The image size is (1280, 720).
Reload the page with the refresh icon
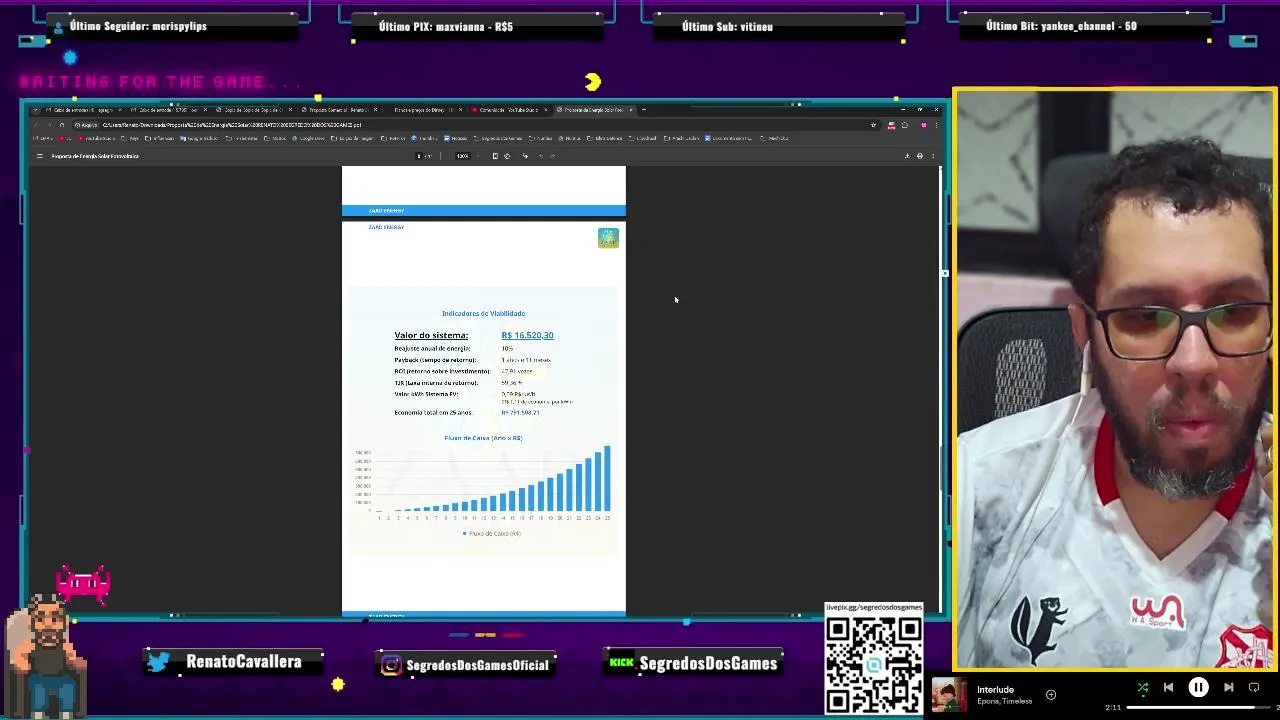point(62,125)
